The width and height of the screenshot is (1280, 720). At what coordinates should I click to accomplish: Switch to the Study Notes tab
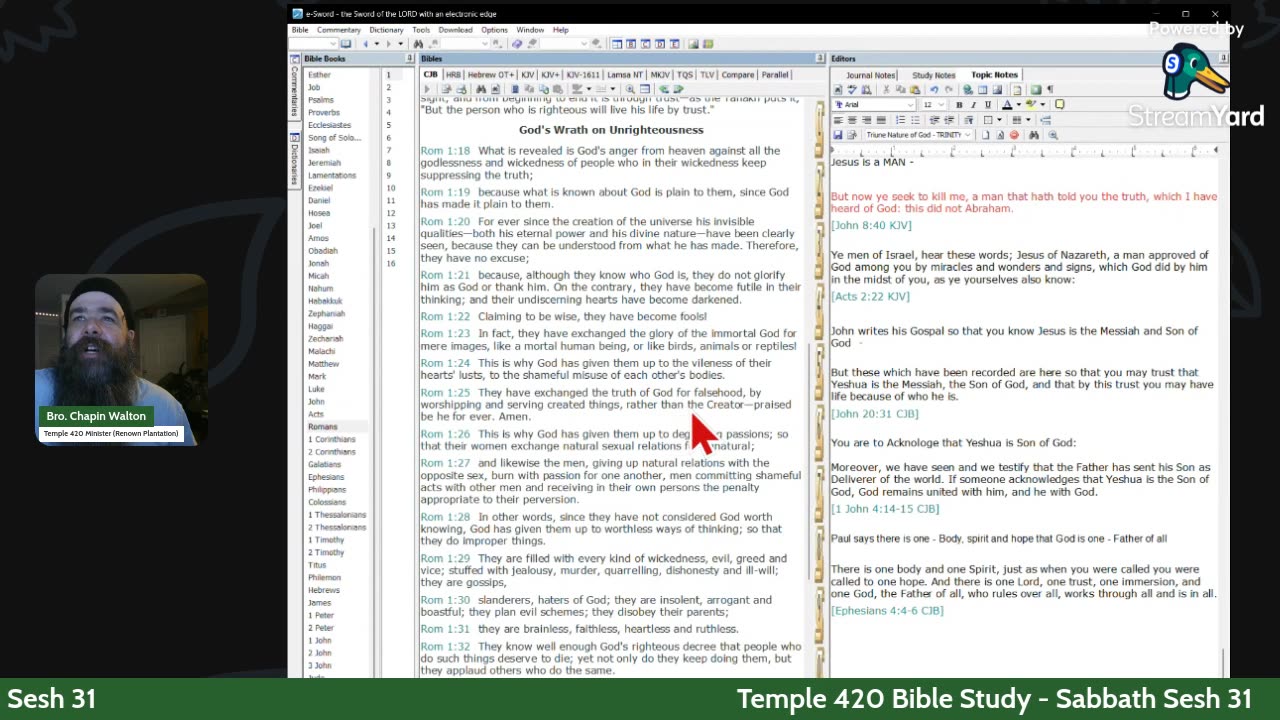pos(934,75)
